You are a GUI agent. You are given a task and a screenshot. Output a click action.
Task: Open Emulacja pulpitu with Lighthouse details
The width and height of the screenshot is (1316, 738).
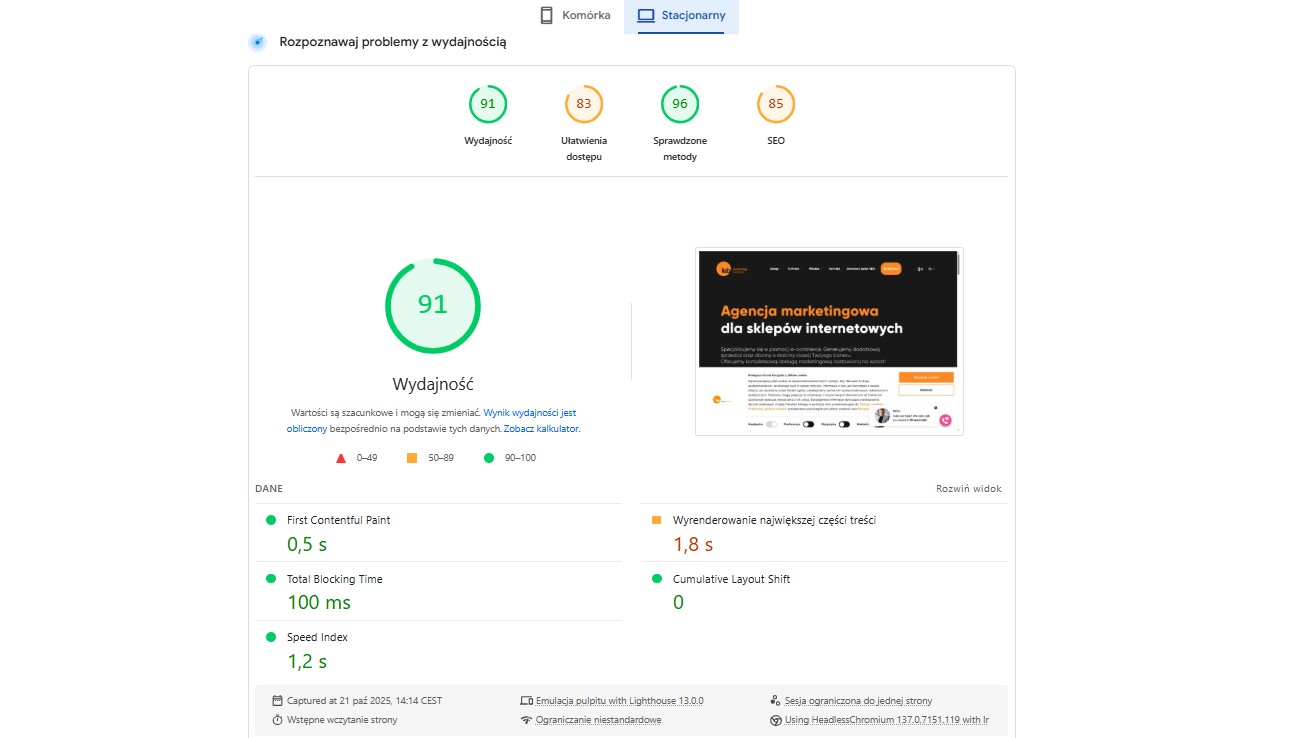tap(619, 701)
